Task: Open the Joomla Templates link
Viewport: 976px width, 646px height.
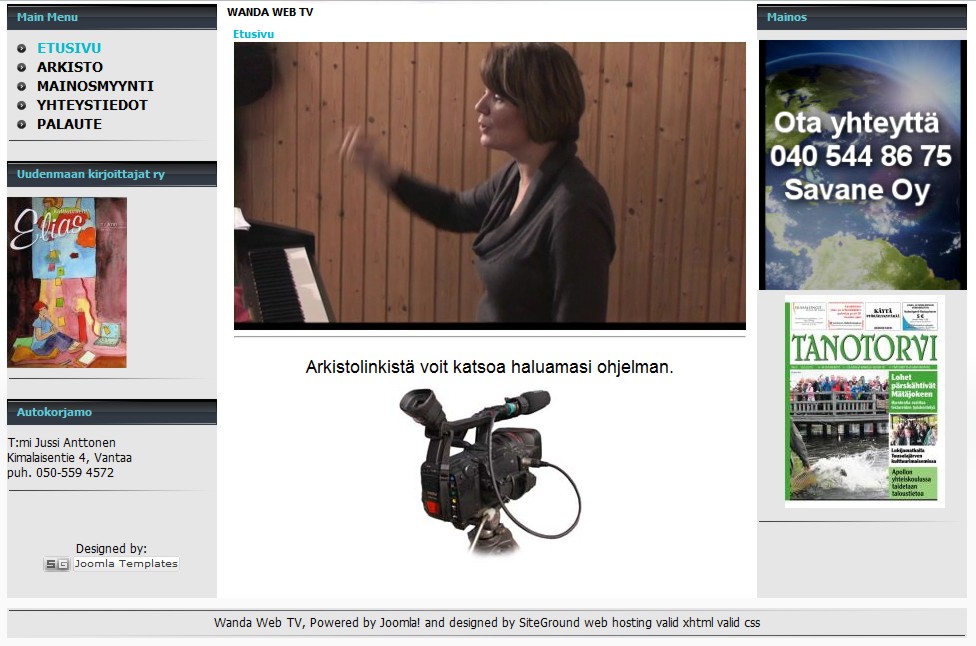Action: [x=126, y=563]
